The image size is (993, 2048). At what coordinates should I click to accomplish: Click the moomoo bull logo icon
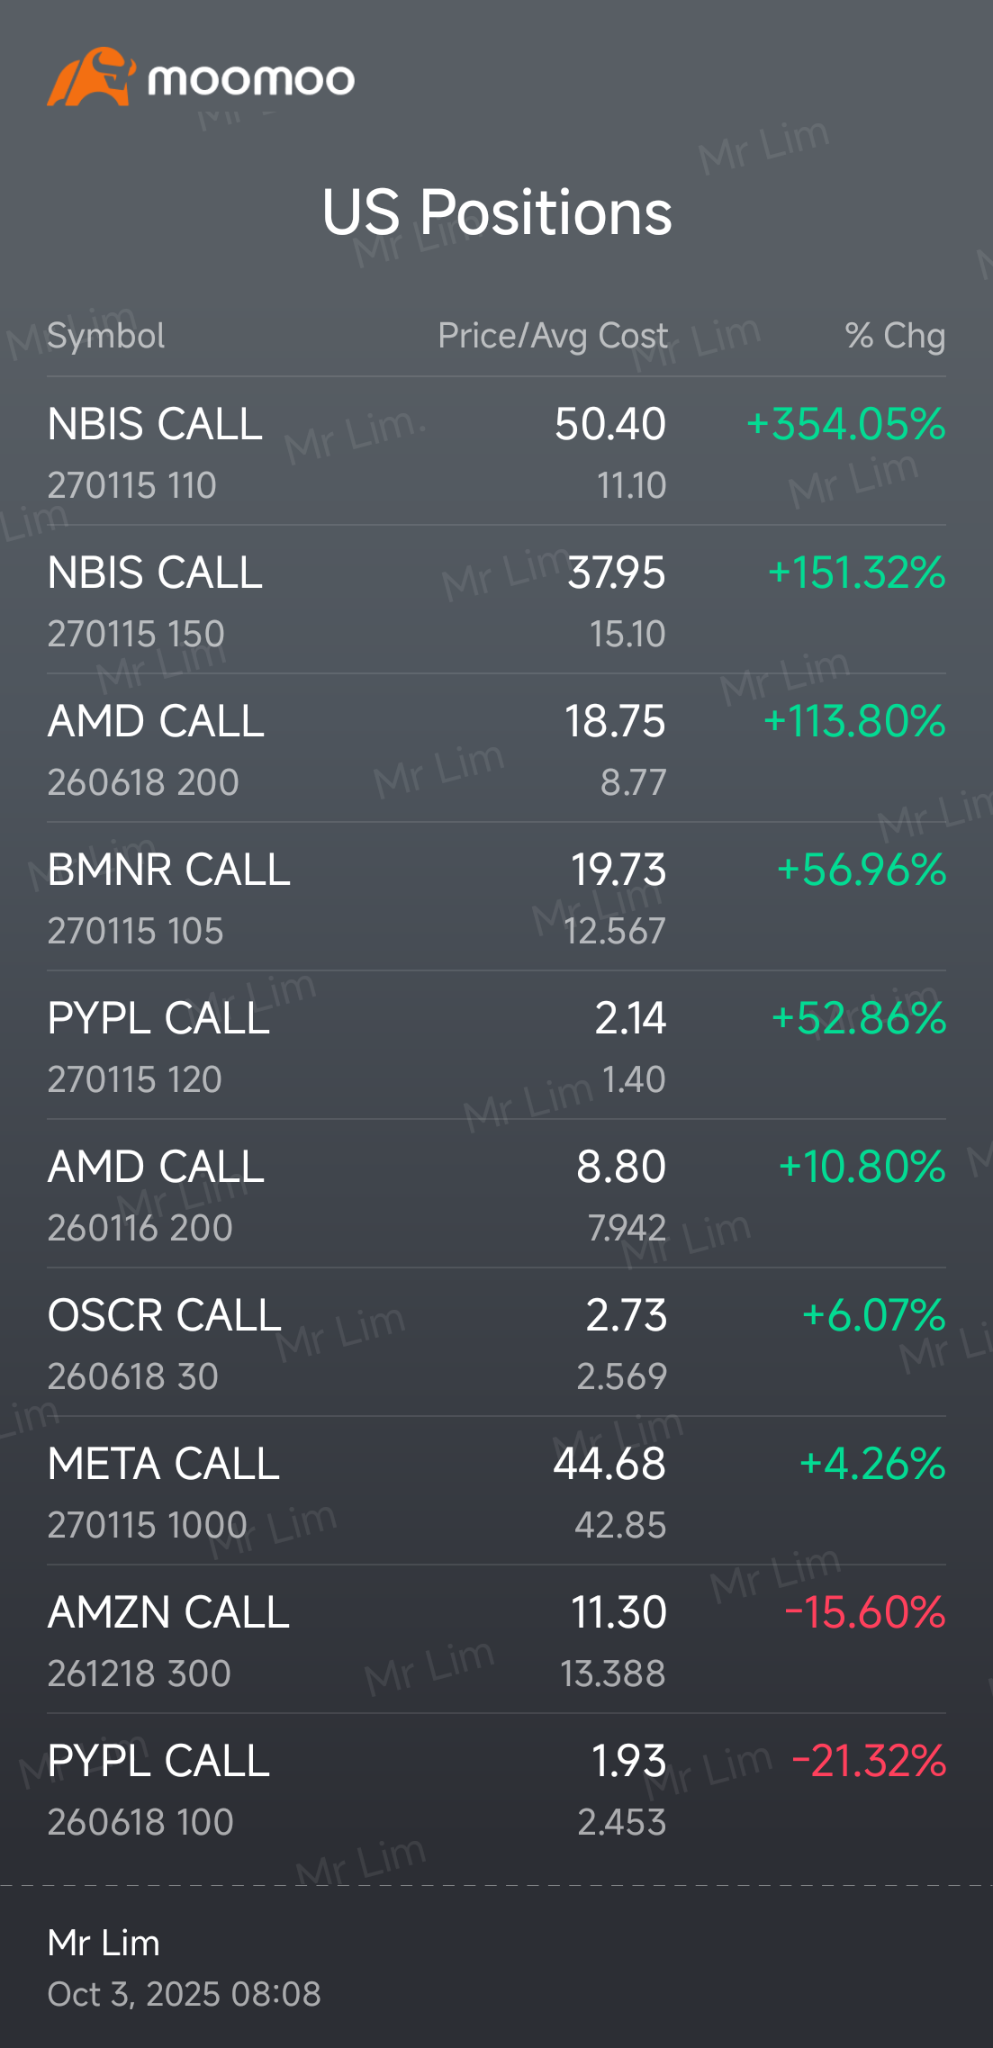(x=90, y=77)
